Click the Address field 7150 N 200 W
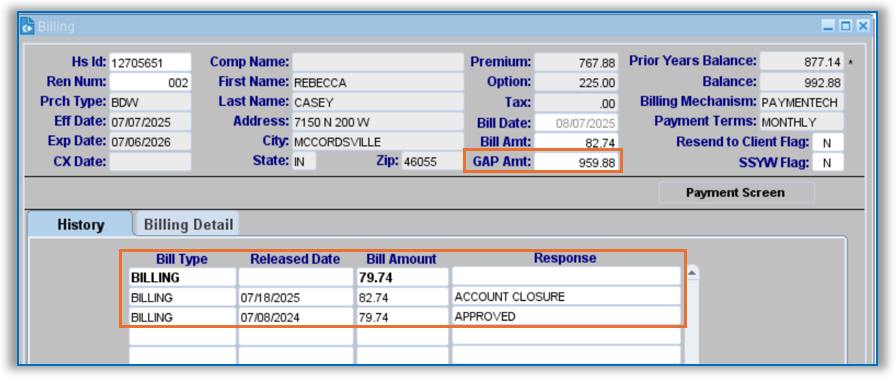This screenshot has width=896, height=381. (378, 122)
